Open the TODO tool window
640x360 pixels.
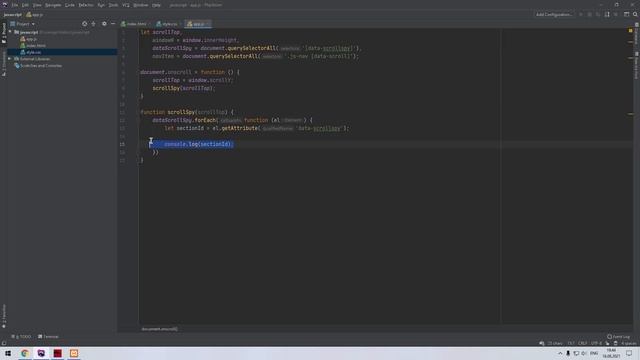click(x=21, y=337)
